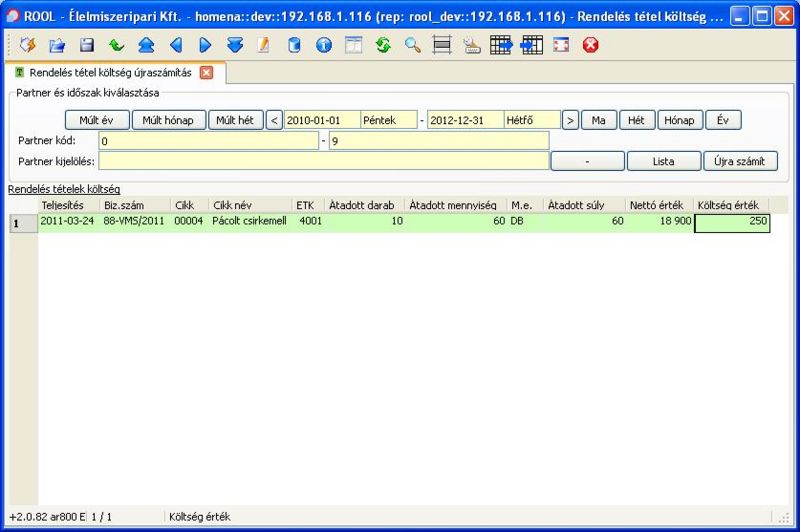Go to next record with right arrow
Screen dimensions: 800x532
click(205, 45)
